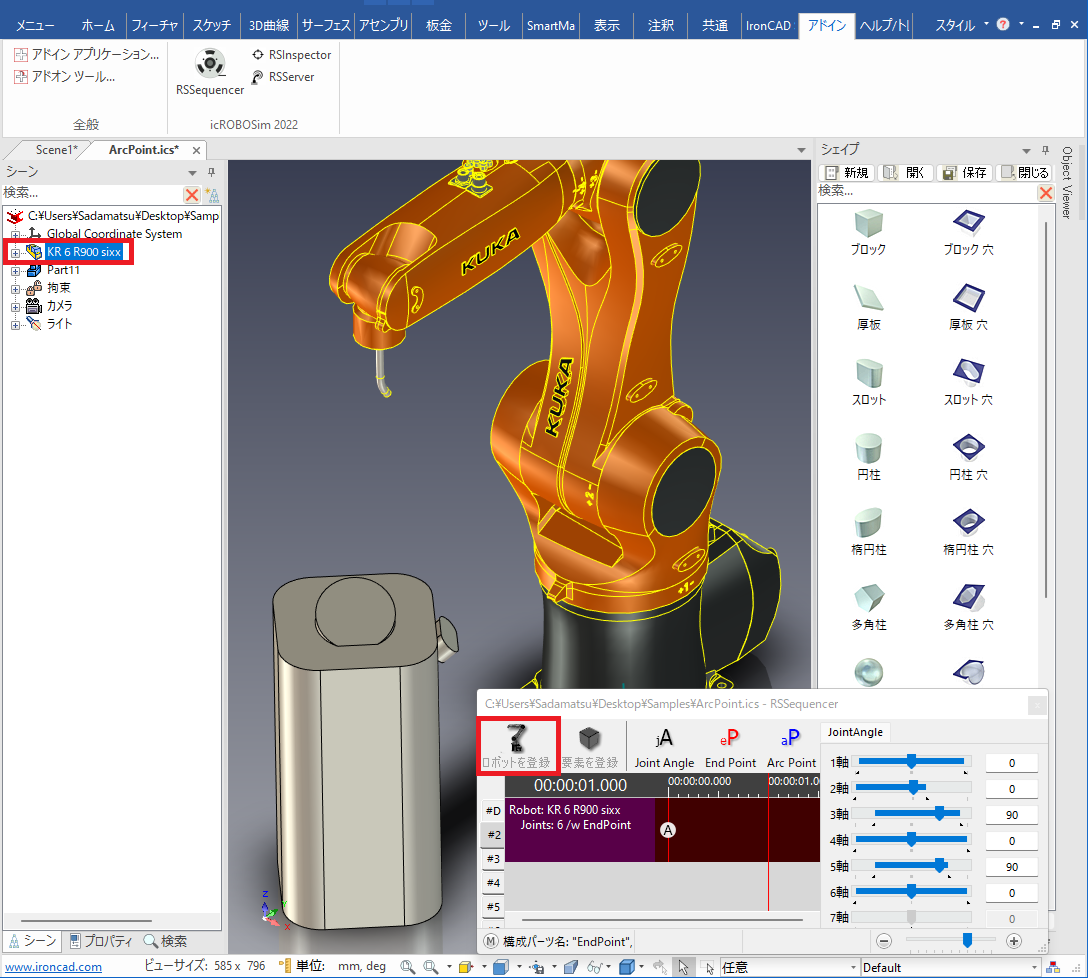Expand the KR 6 R900 sixx tree node
The width and height of the screenshot is (1088, 978).
pos(15,253)
